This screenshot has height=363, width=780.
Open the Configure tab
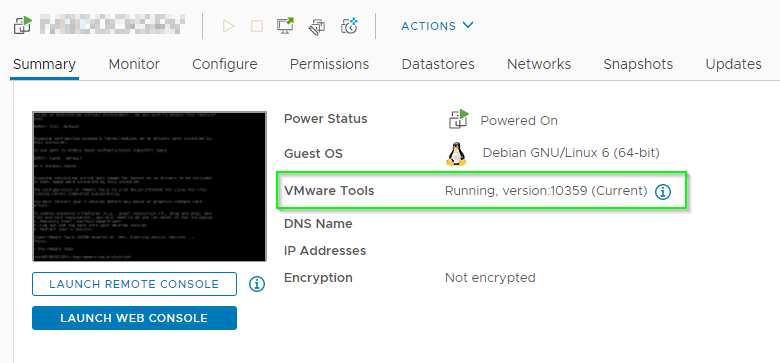point(225,64)
